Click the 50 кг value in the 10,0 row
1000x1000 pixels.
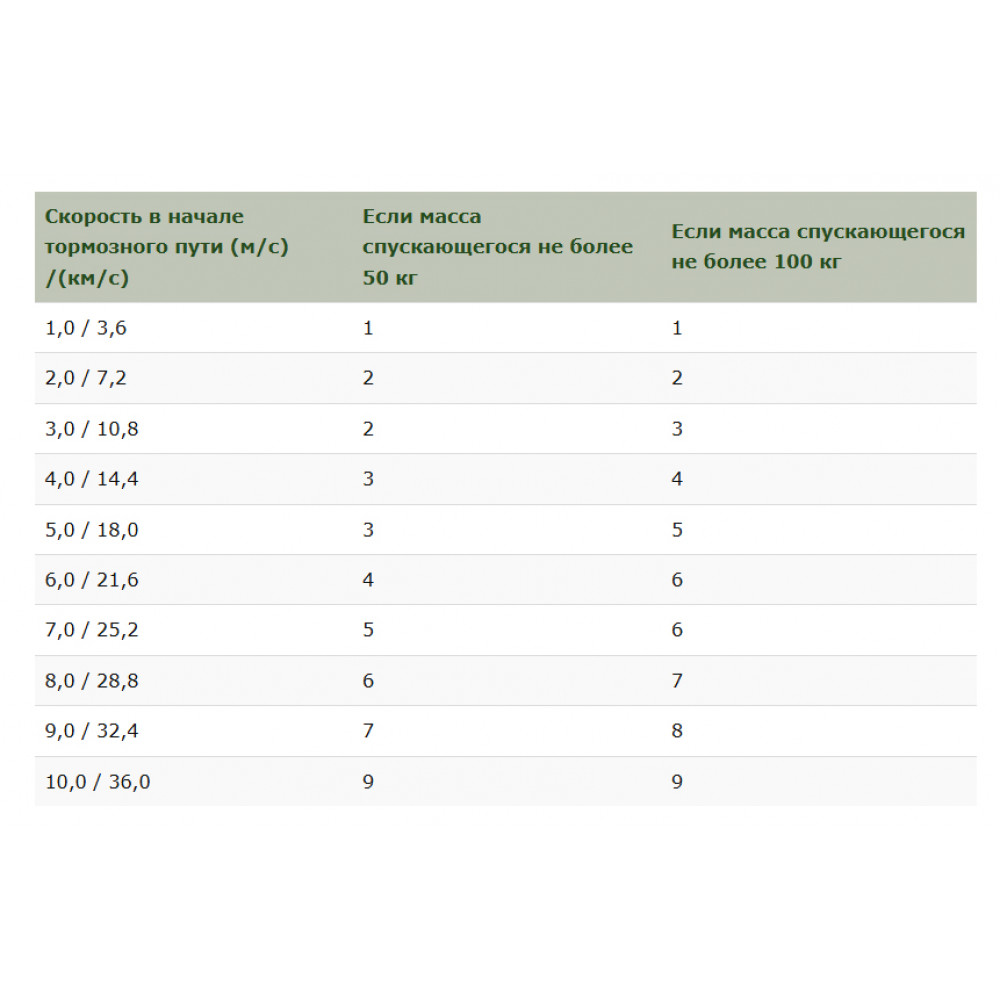[x=368, y=782]
